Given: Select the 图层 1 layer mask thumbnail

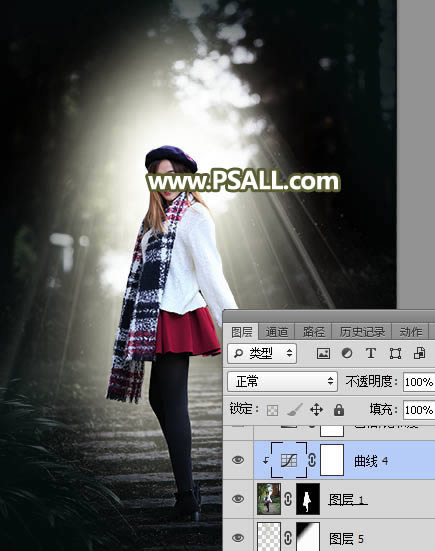Looking at the screenshot, I should click(x=308, y=499).
